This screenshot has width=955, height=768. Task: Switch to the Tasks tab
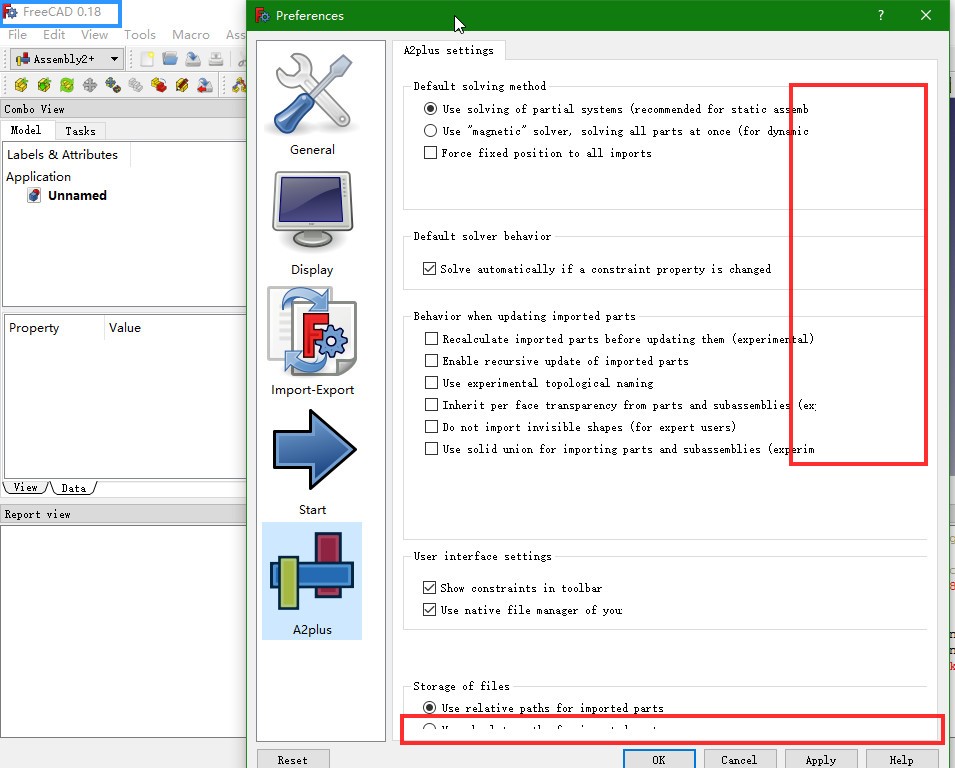[x=80, y=131]
